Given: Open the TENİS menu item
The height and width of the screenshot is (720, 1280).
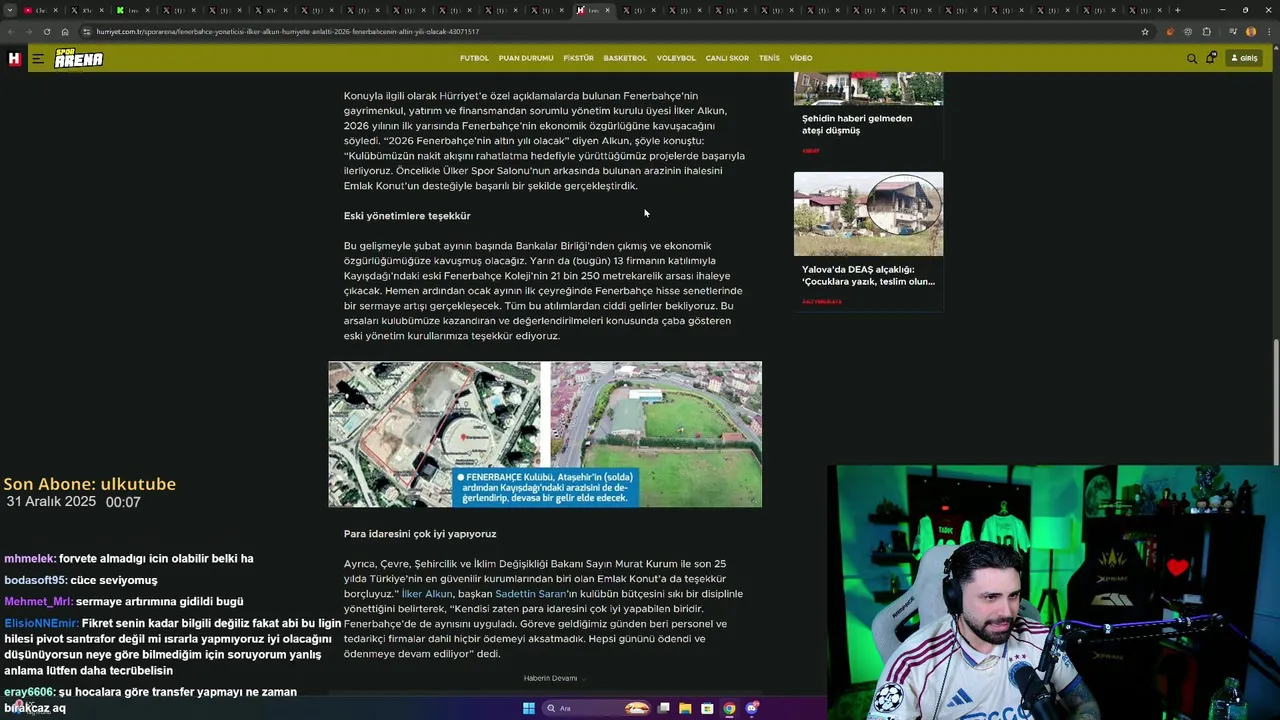Looking at the screenshot, I should pos(769,58).
